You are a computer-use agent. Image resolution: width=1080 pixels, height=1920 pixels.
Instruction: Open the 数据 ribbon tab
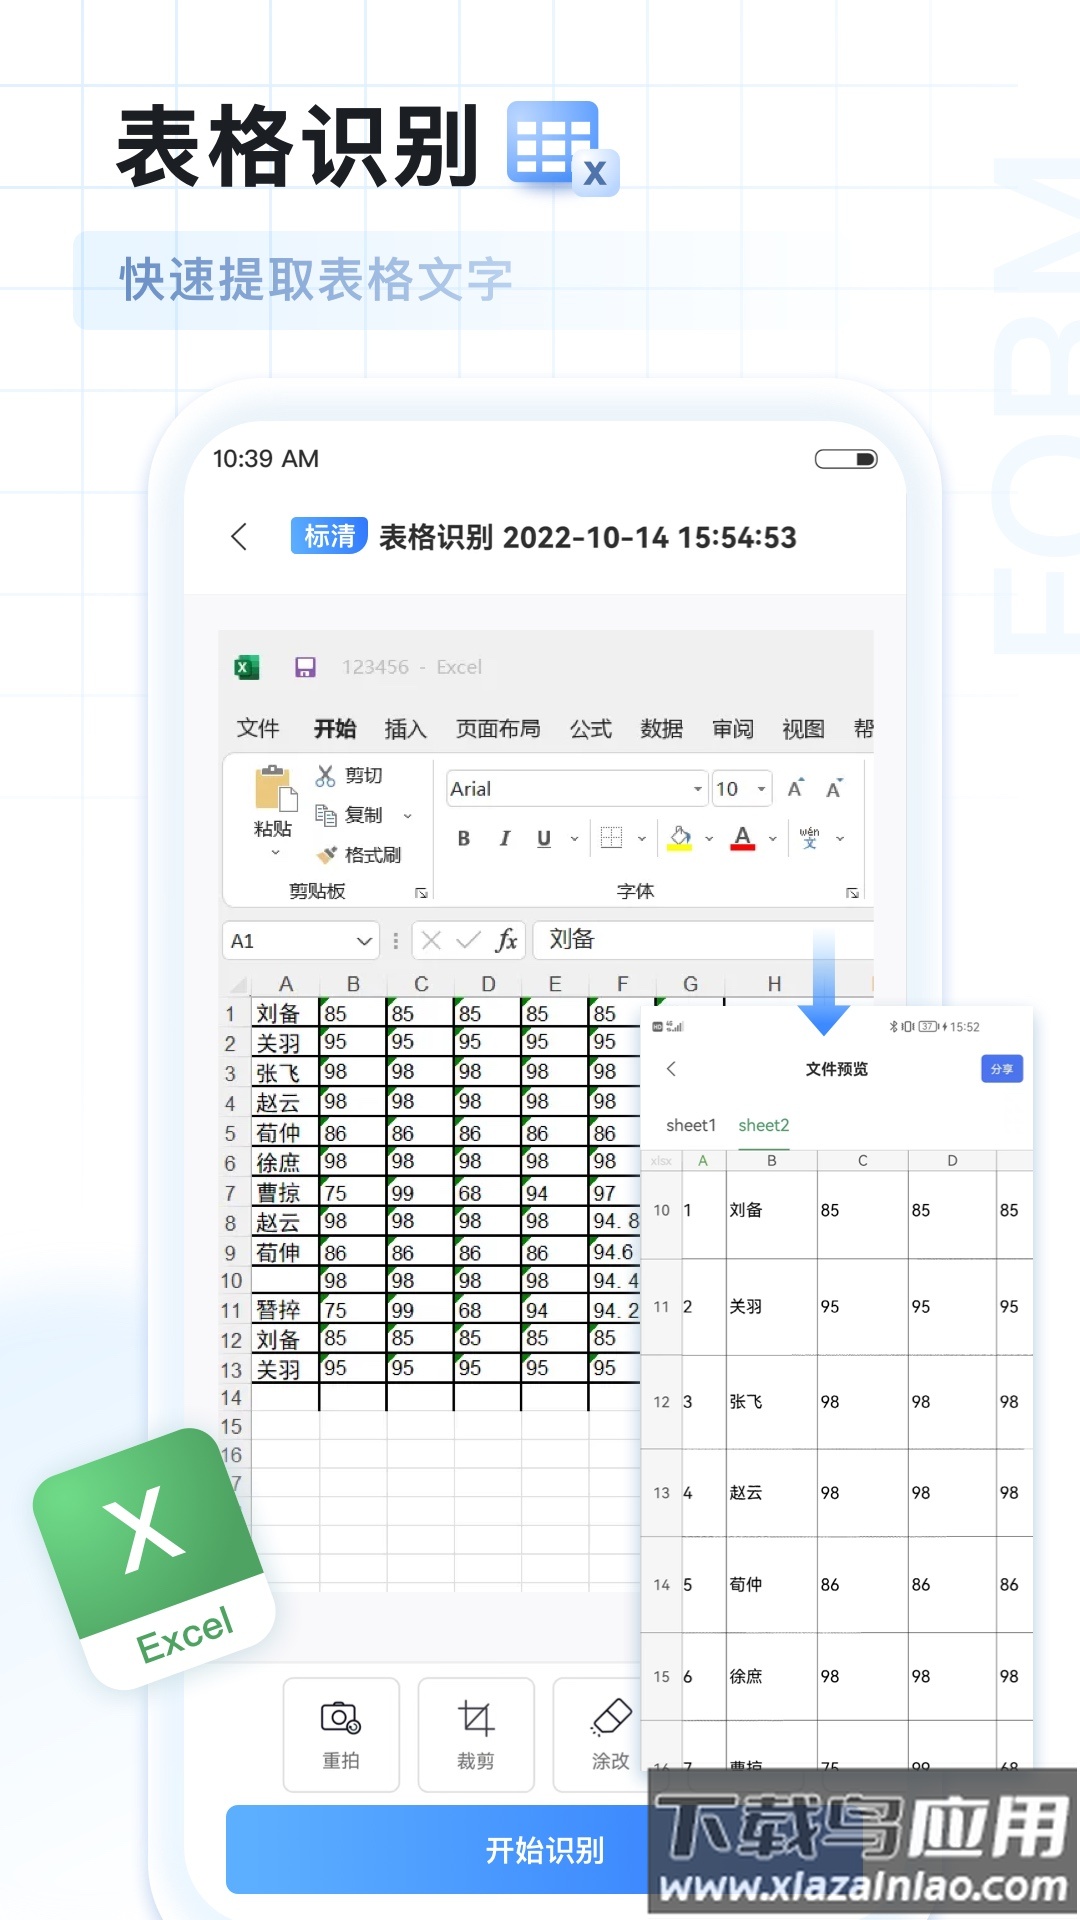pos(662,729)
